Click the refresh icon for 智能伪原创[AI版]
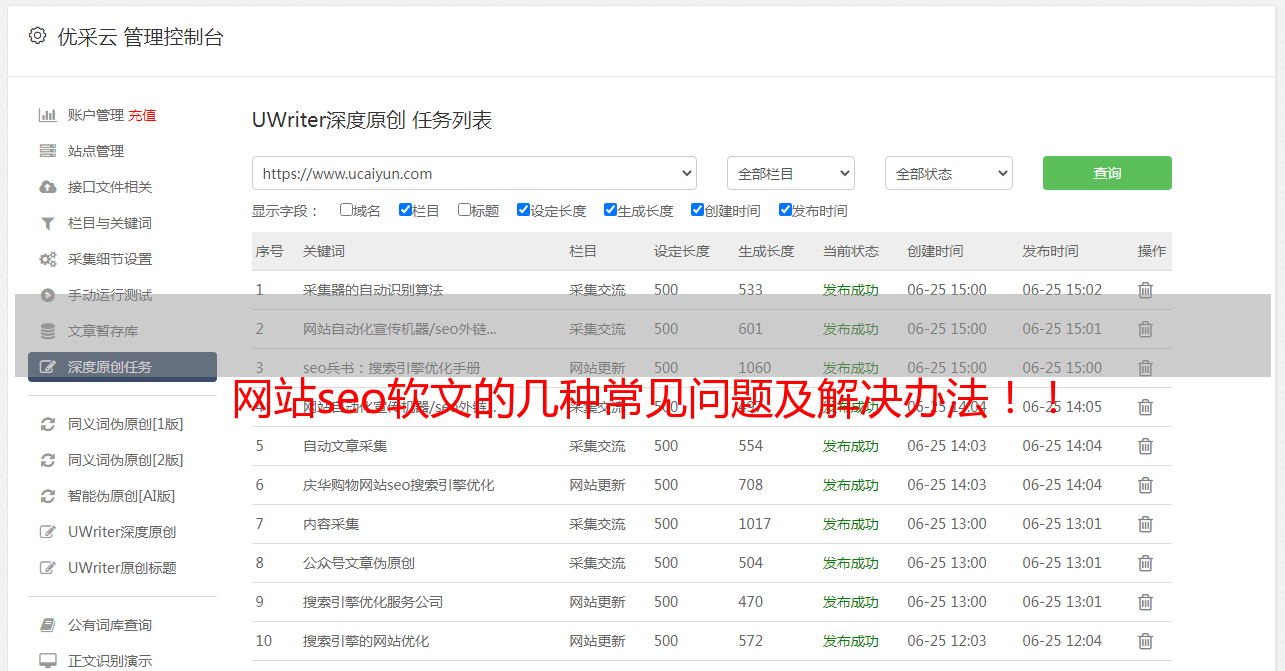The image size is (1285, 671). point(47,496)
